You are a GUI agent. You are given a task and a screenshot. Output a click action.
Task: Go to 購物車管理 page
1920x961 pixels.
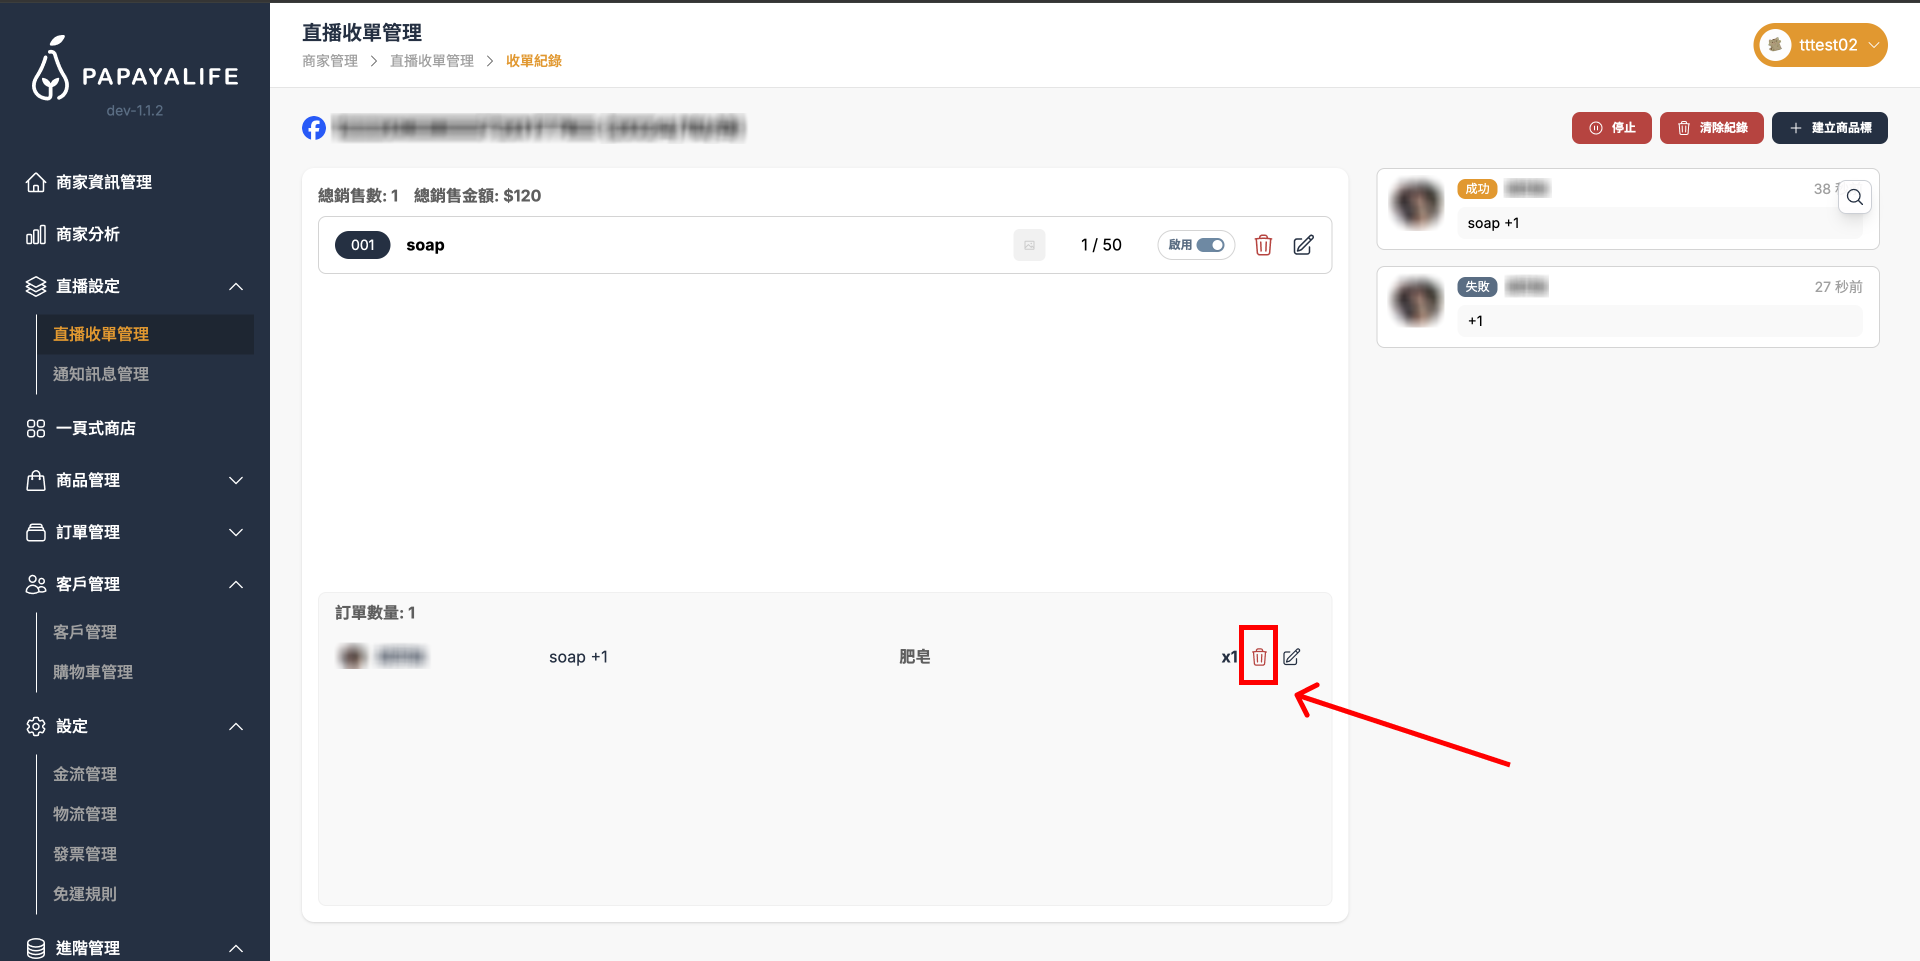coord(93,672)
